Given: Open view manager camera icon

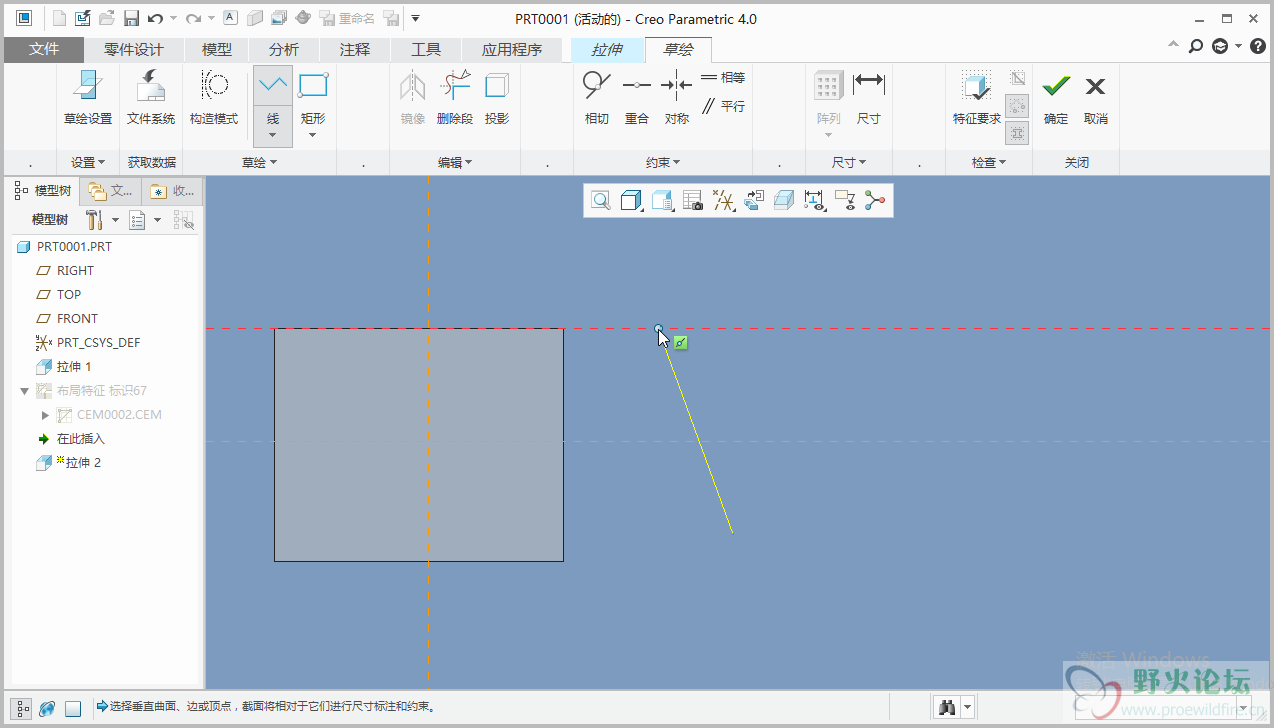Looking at the screenshot, I should [x=693, y=201].
